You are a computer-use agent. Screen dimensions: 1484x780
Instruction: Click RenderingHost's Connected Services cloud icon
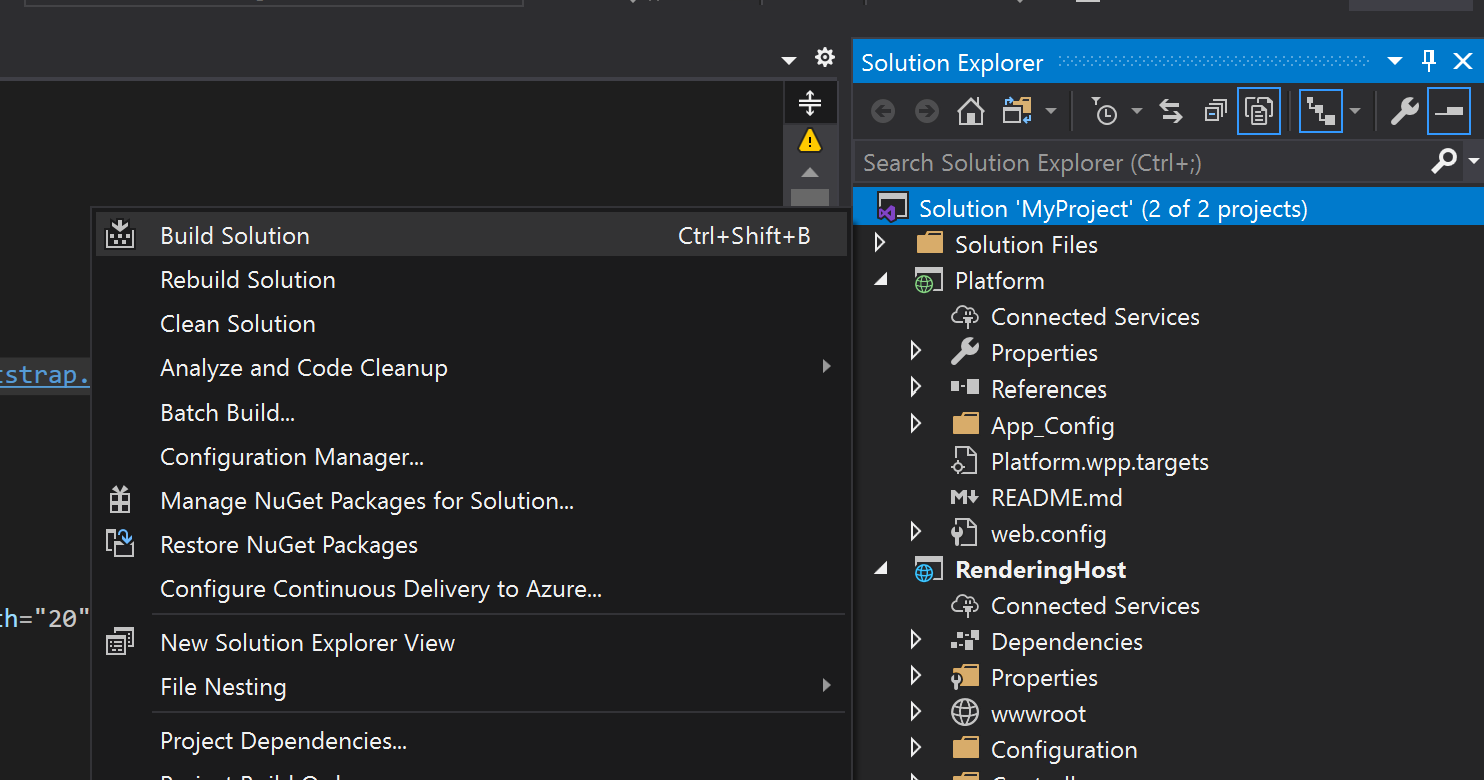tap(964, 606)
